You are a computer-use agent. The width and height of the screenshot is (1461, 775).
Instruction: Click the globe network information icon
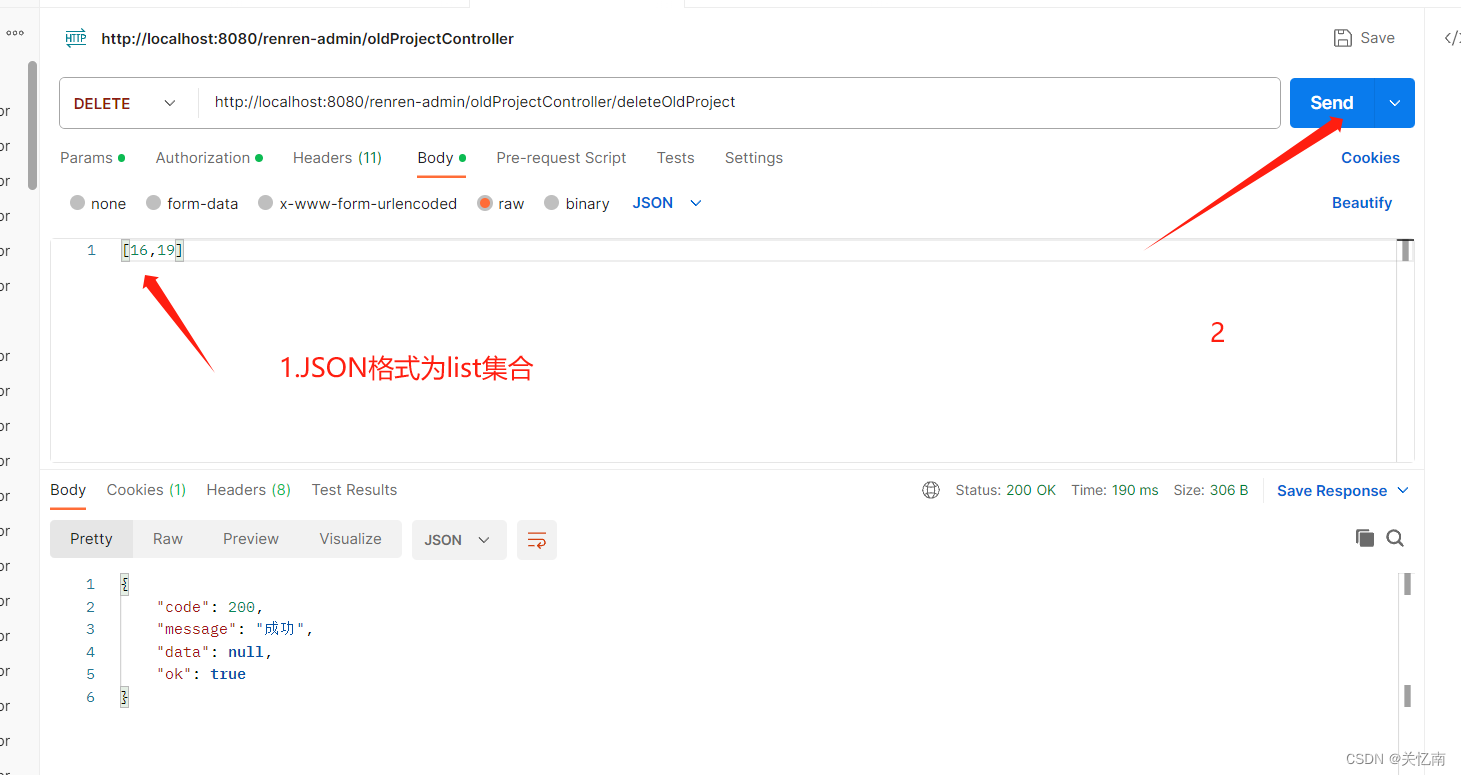pos(930,490)
